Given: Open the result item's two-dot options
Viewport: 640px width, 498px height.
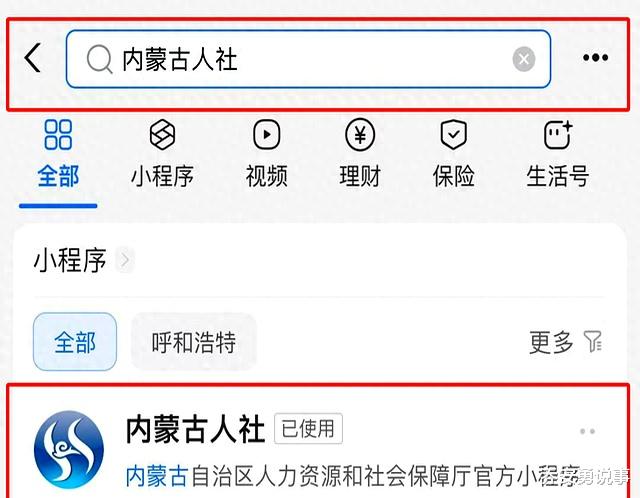Looking at the screenshot, I should click(x=587, y=431).
